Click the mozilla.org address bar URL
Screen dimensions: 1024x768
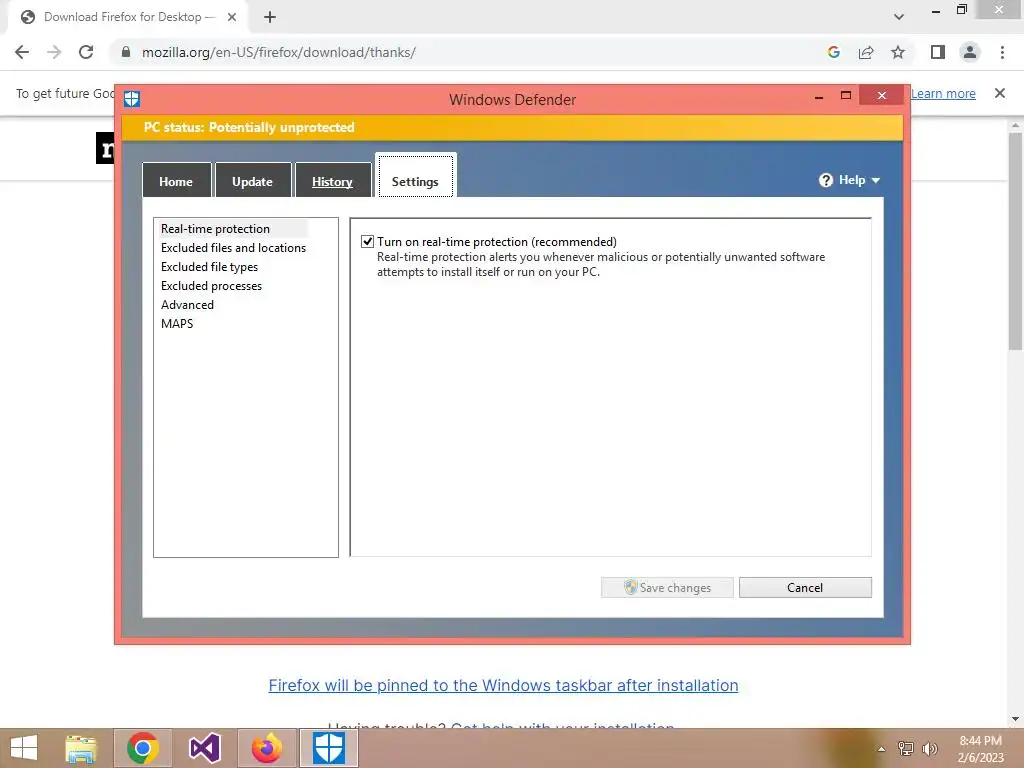(279, 52)
